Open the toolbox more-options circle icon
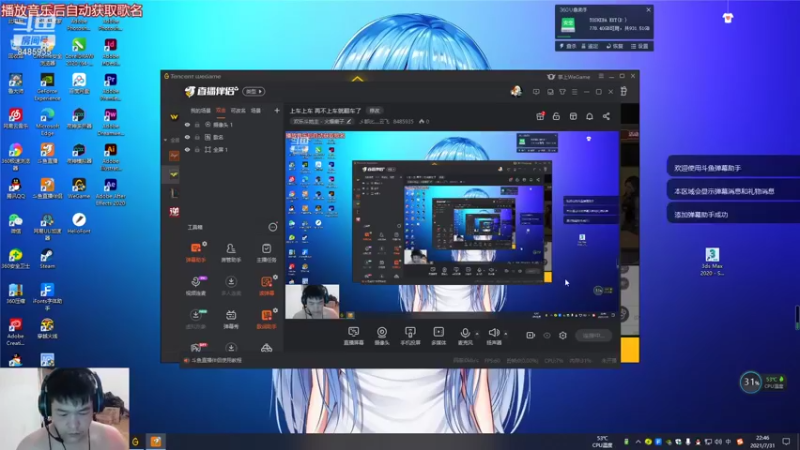 (x=273, y=227)
